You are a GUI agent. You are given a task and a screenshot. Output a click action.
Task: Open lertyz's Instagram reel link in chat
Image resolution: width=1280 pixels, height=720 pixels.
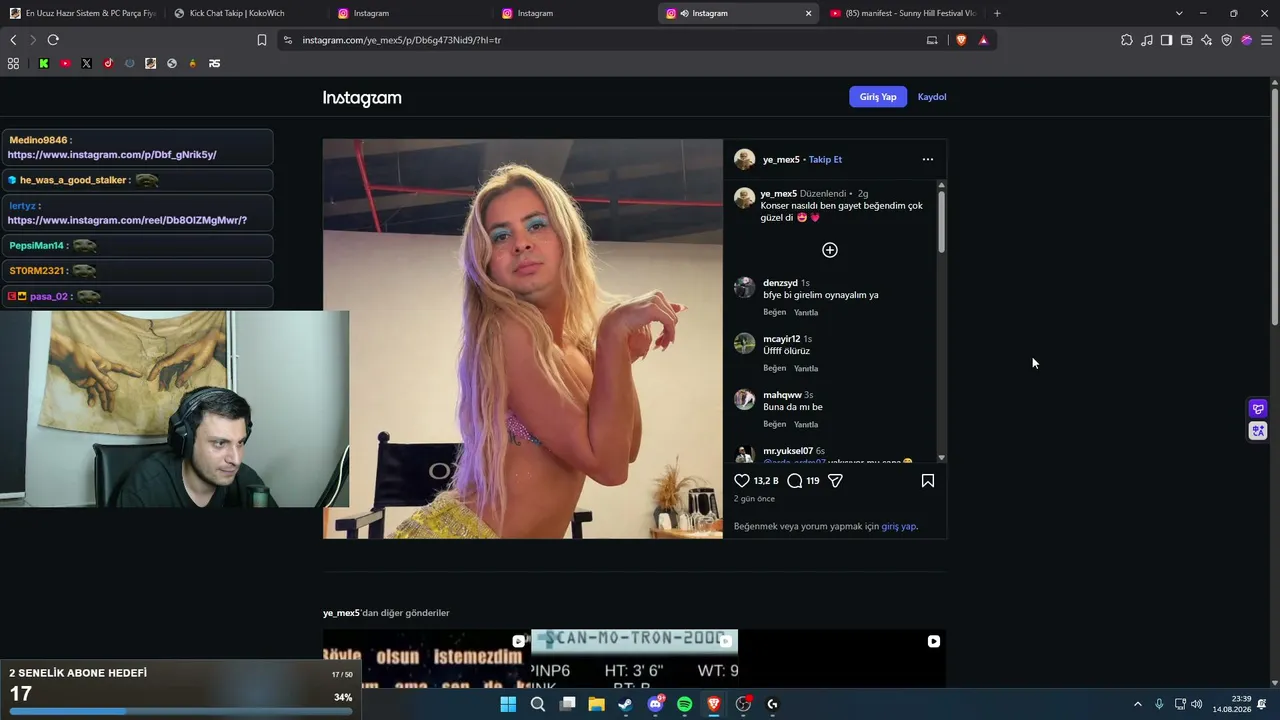coord(127,220)
